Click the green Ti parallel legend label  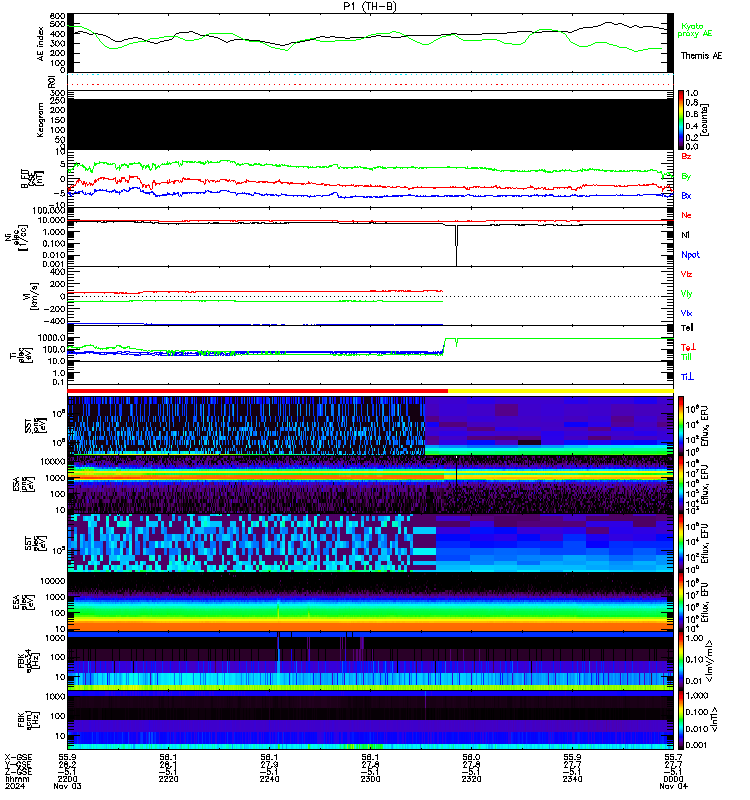[686, 357]
